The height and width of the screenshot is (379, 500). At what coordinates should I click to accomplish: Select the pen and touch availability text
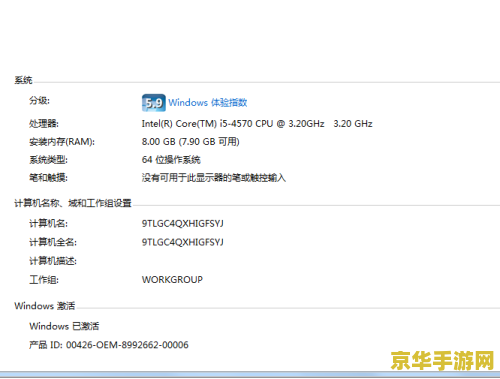[214, 178]
